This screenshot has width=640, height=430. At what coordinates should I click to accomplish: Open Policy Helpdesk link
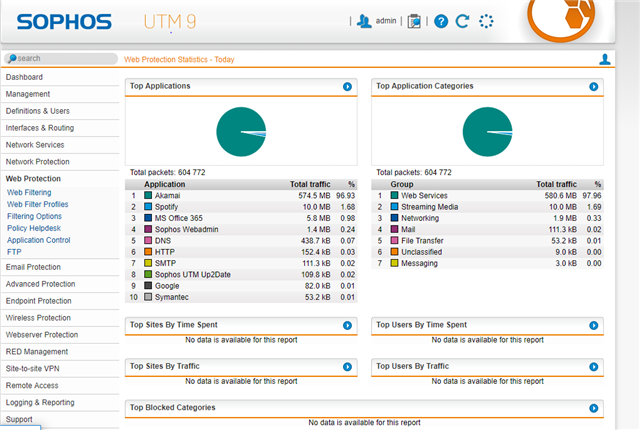tap(34, 228)
